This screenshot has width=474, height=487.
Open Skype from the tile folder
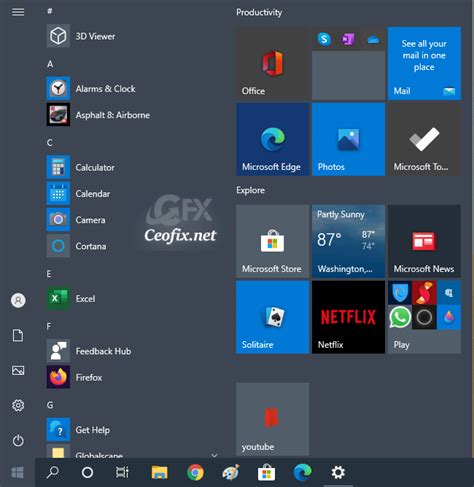click(324, 39)
